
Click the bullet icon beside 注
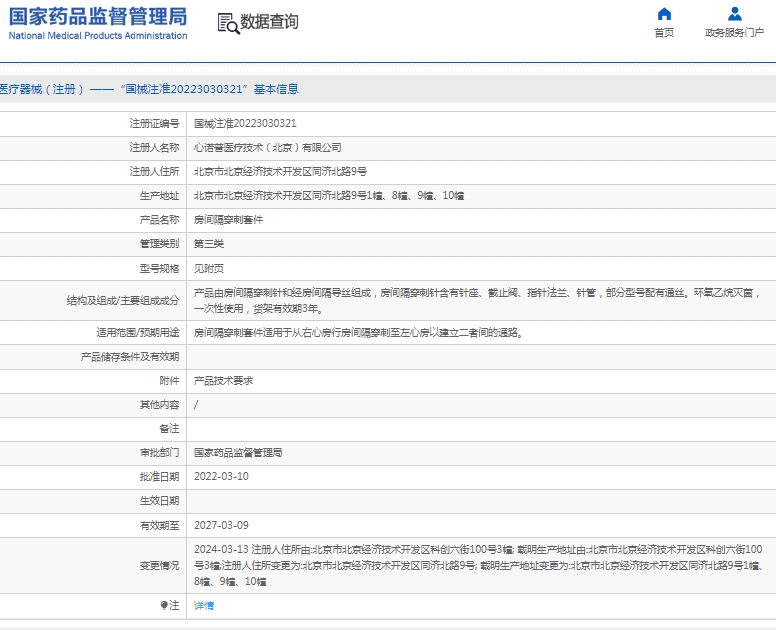[164, 605]
